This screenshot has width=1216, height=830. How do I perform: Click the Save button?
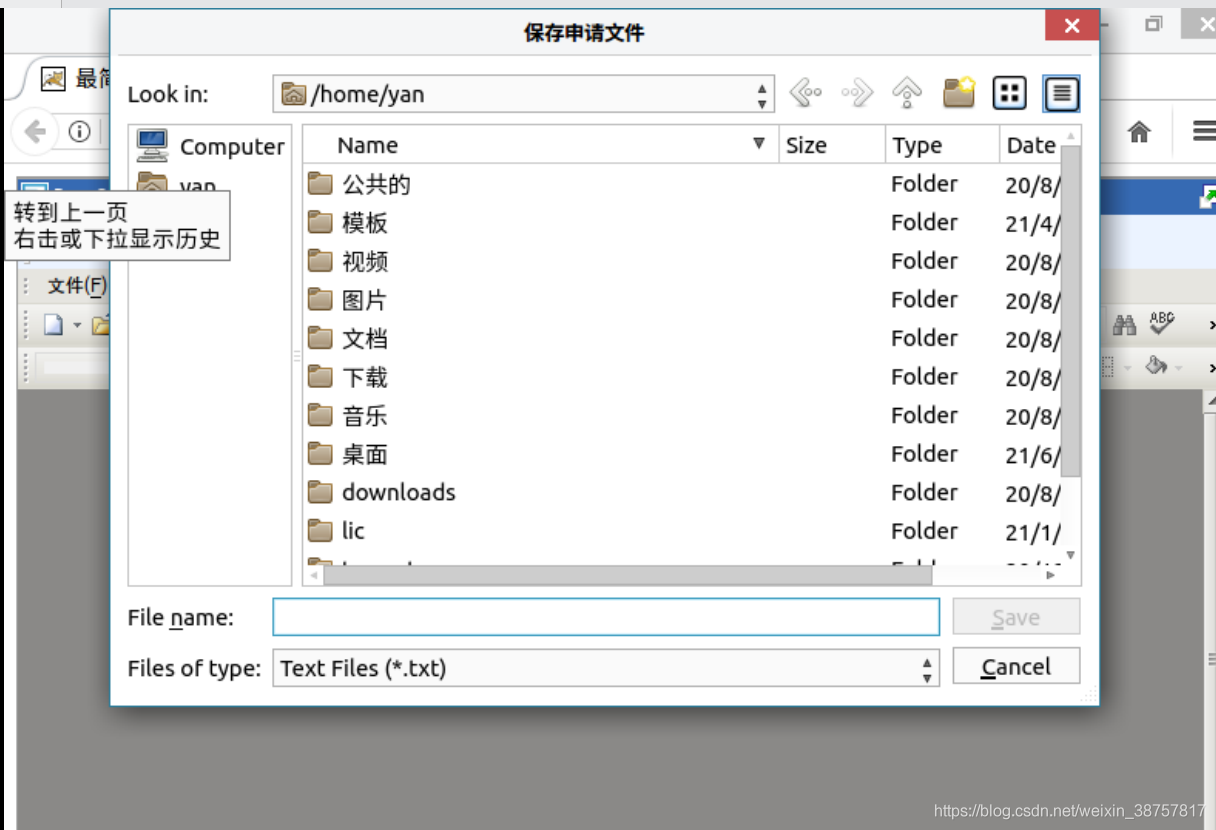[1016, 617]
